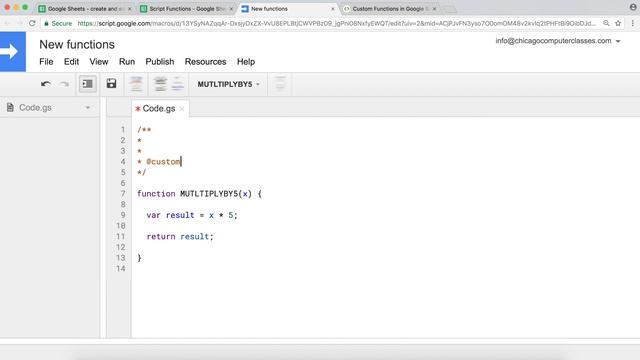
Task: Close the Code.gs editor tab
Action: pyautogui.click(x=182, y=109)
